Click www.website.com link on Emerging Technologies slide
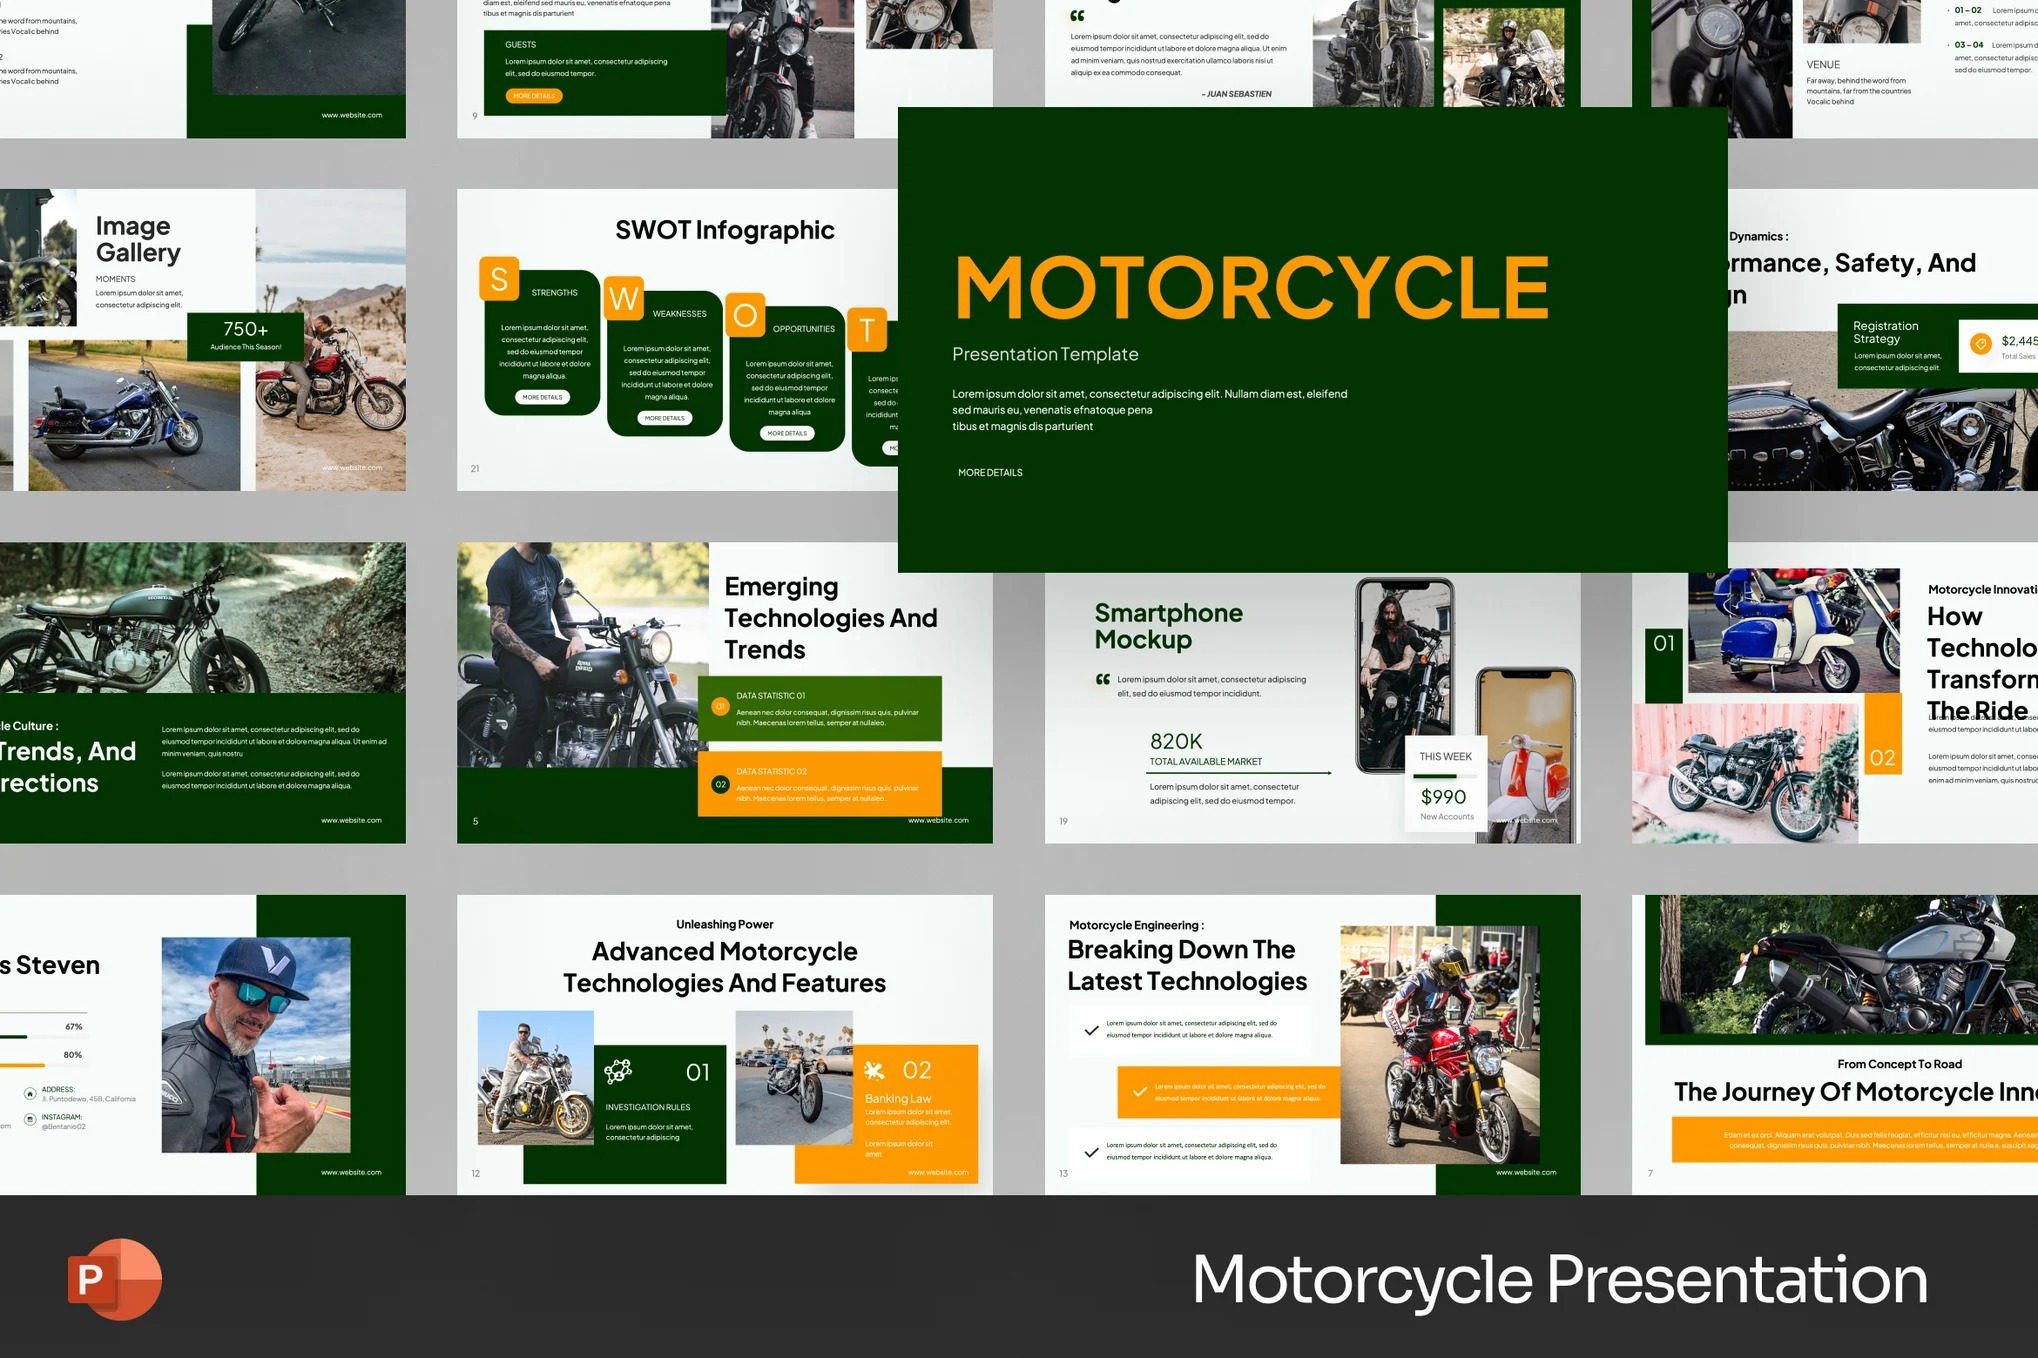The height and width of the screenshot is (1358, 2038). (937, 821)
